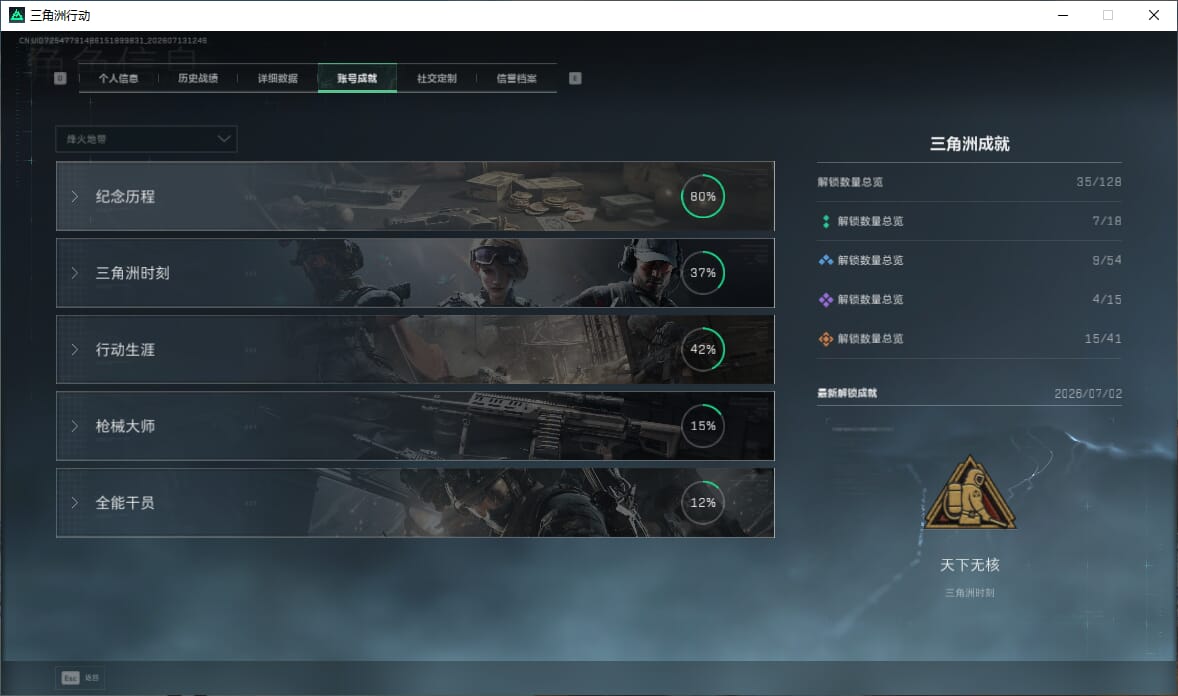Open the 纪念历程 achievement card title

125,197
